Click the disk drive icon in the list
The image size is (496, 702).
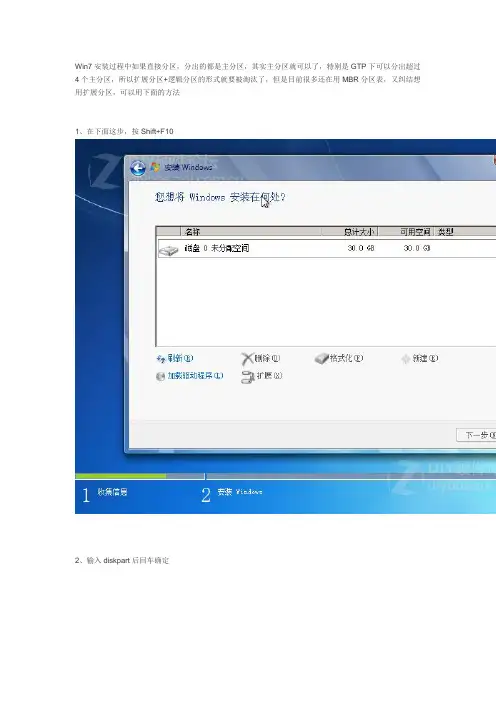click(x=168, y=251)
